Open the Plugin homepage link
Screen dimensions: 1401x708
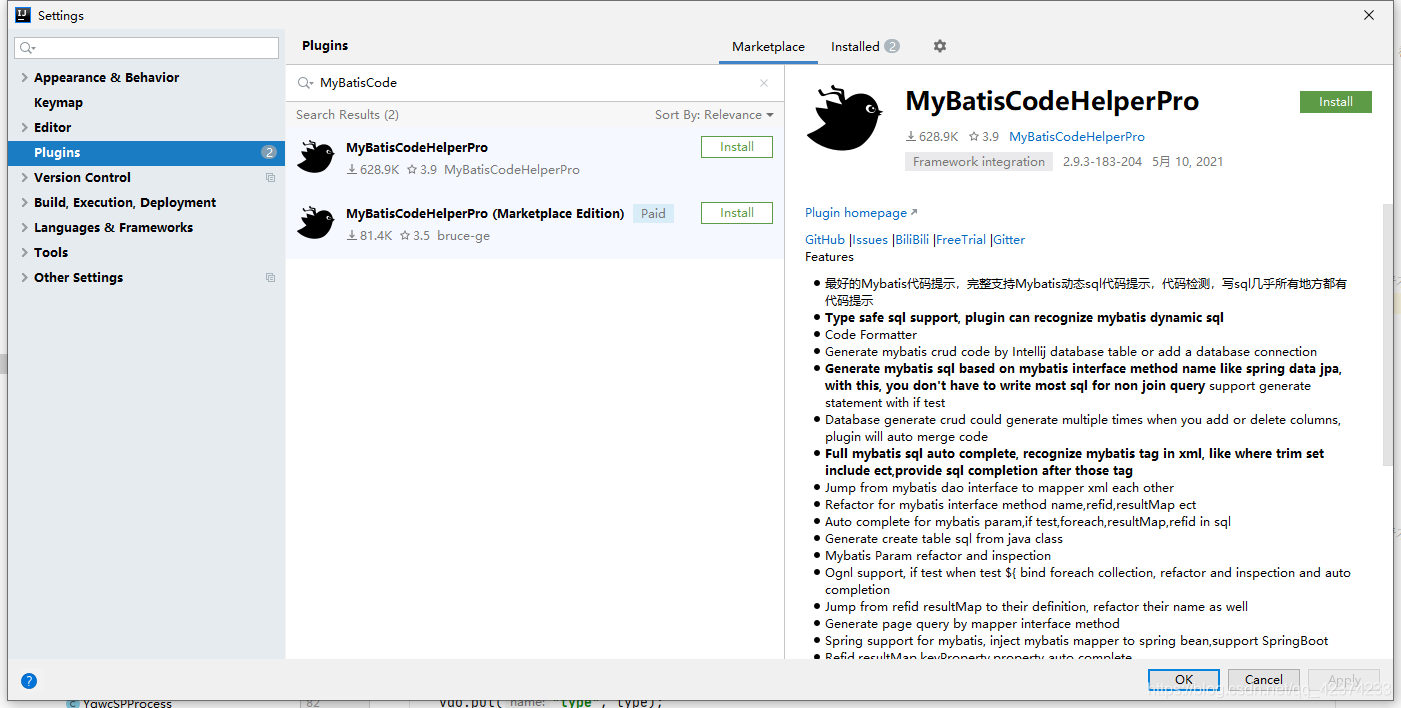pyautogui.click(x=861, y=213)
